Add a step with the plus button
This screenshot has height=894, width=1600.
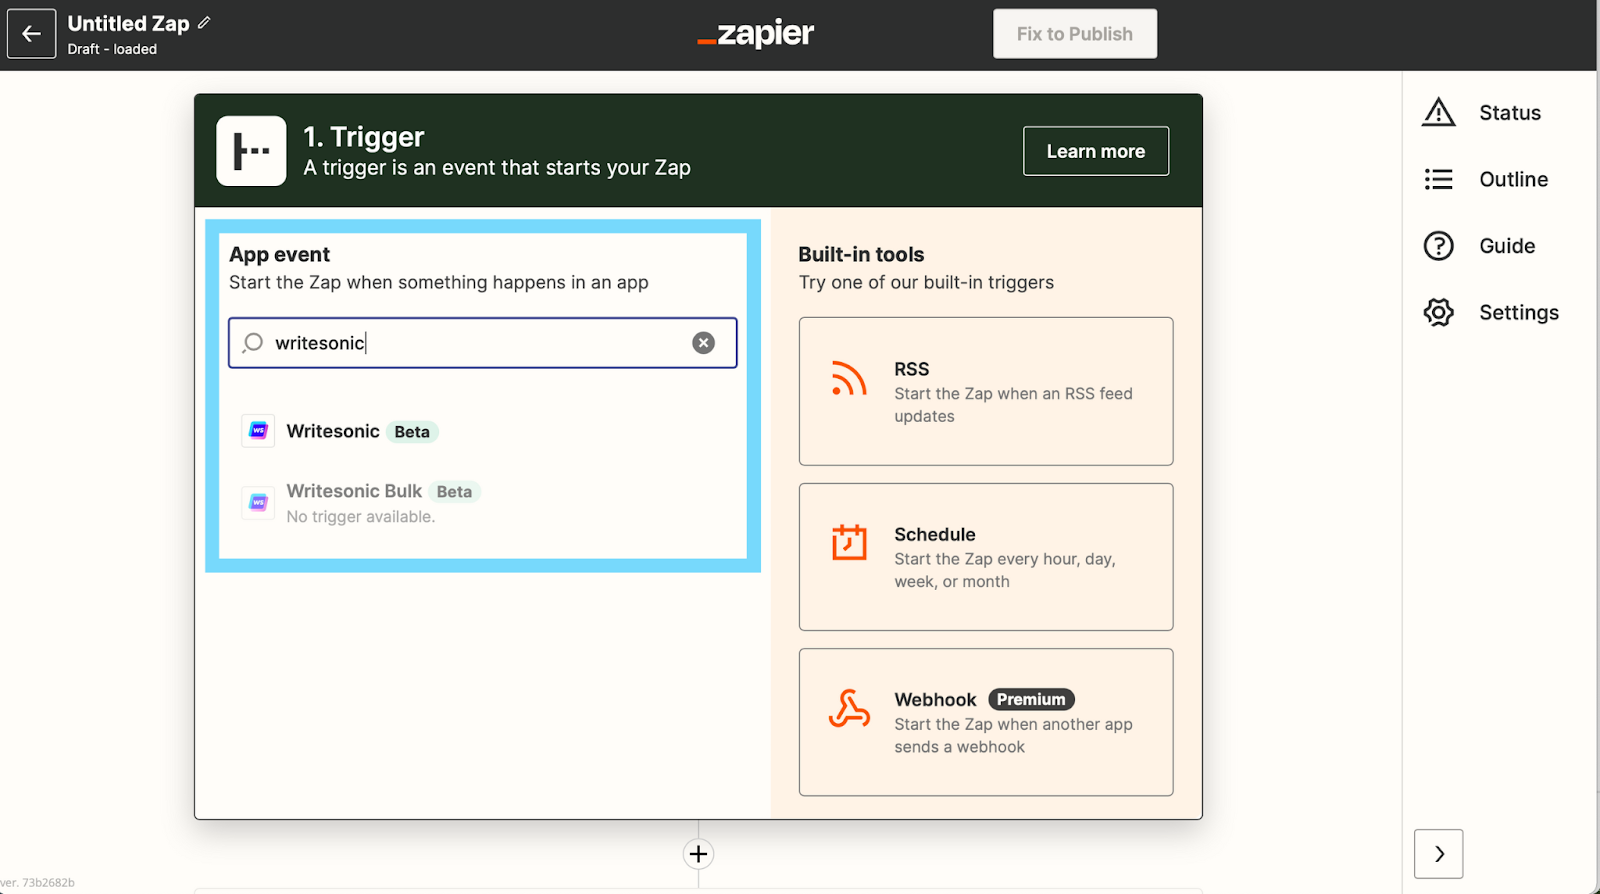698,854
